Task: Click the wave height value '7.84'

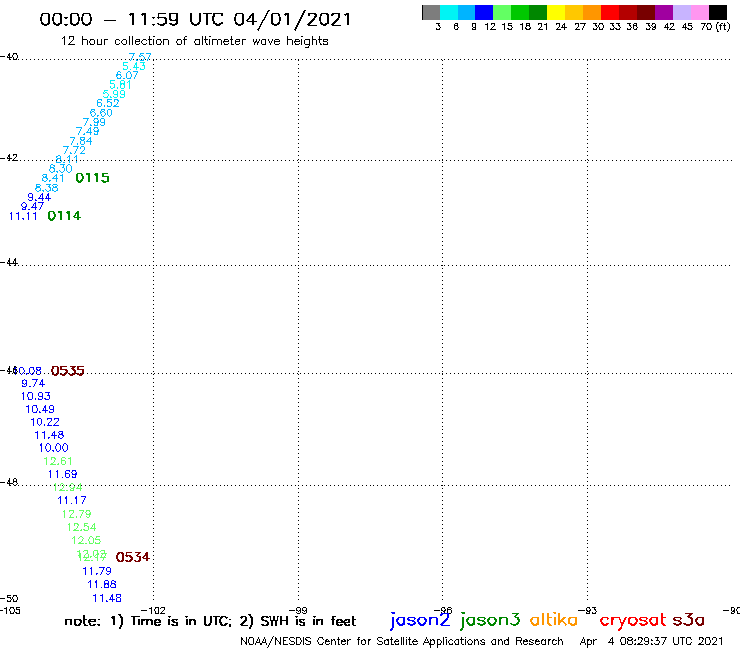Action: point(81,141)
